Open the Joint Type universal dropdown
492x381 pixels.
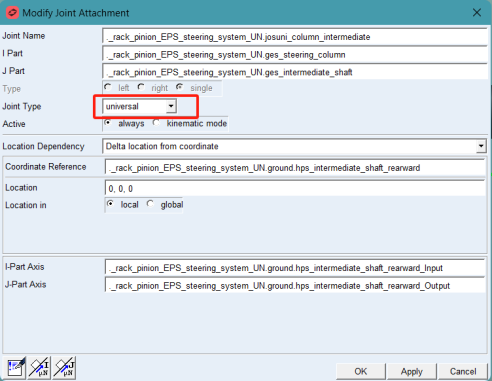click(x=139, y=106)
